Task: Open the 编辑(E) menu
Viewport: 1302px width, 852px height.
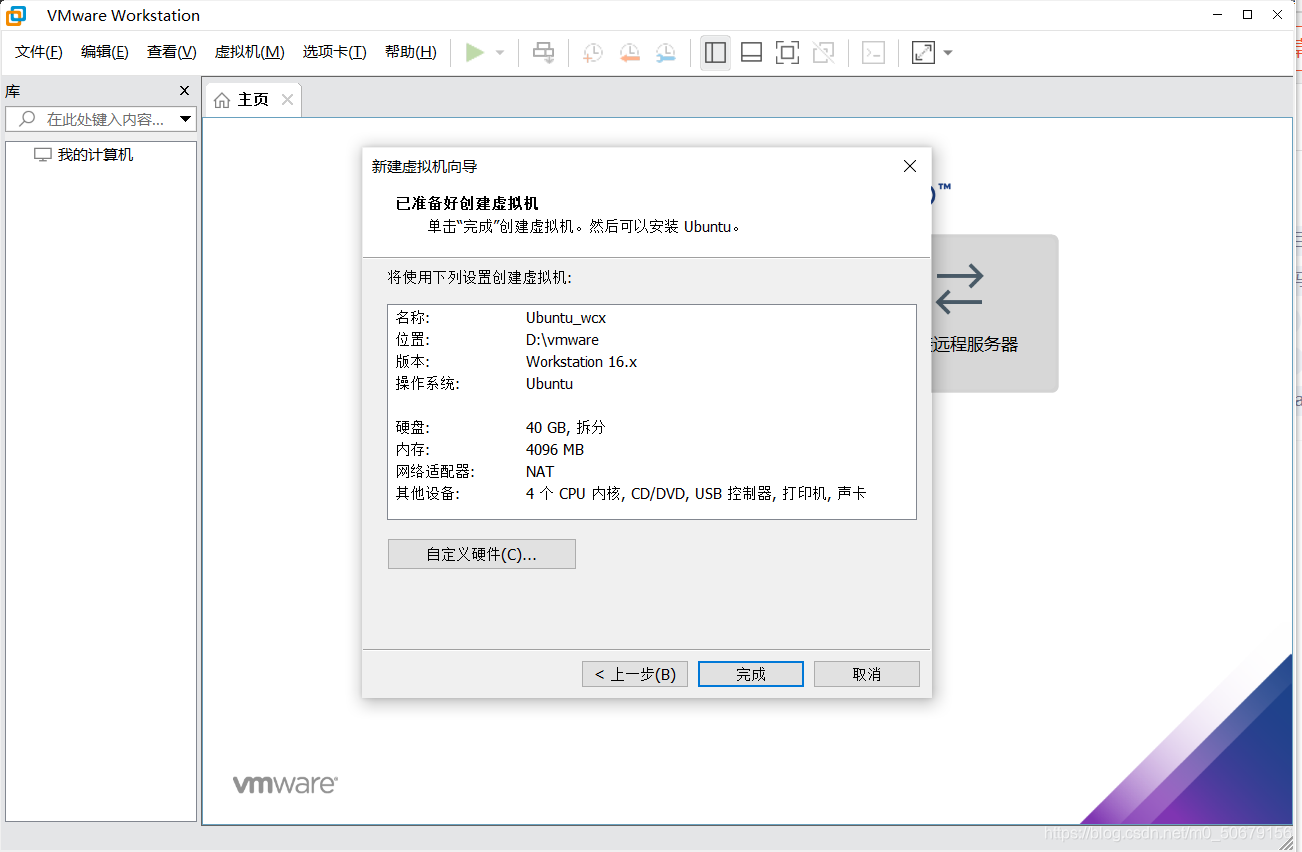Action: pyautogui.click(x=105, y=52)
